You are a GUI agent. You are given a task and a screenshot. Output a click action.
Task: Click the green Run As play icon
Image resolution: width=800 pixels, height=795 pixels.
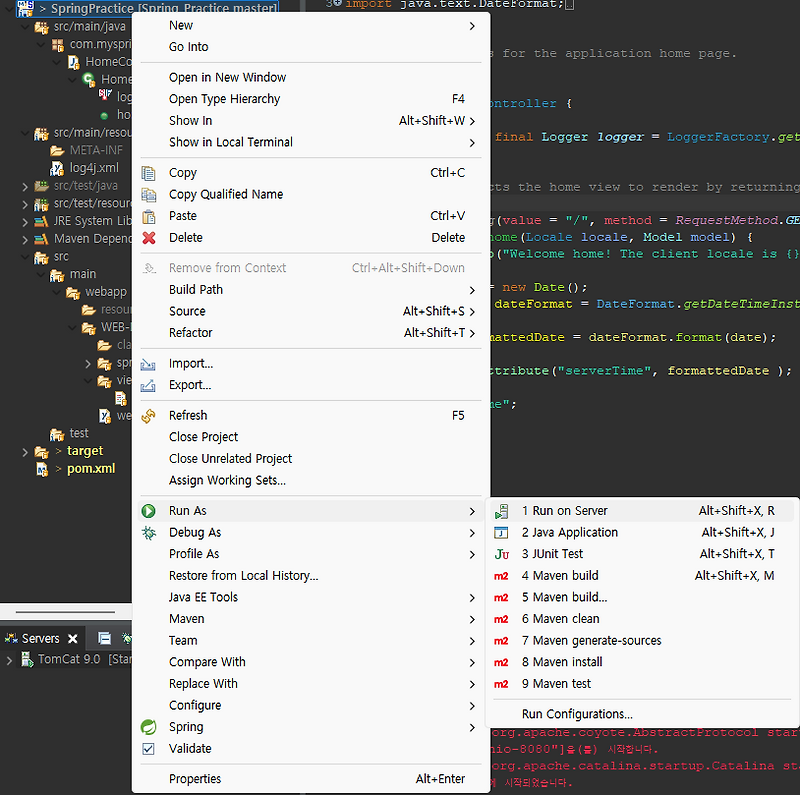click(x=148, y=511)
